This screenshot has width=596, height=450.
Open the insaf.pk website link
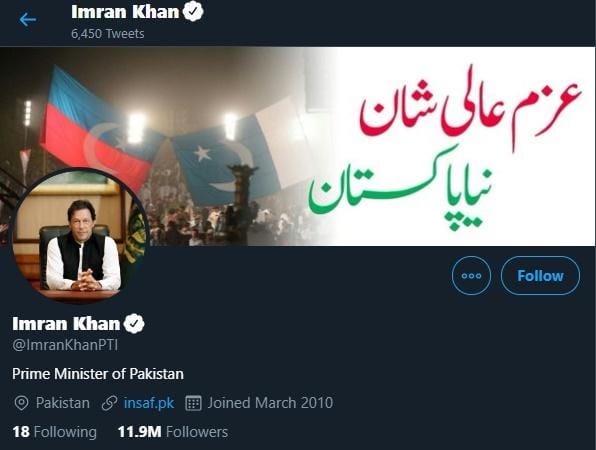click(x=149, y=403)
